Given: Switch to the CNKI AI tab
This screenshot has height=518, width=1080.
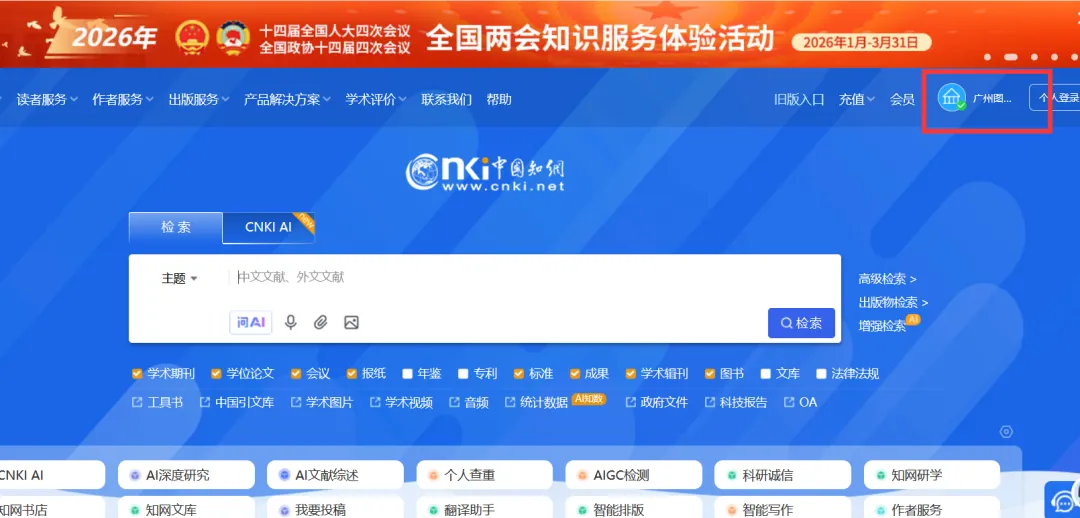Looking at the screenshot, I should (x=269, y=227).
